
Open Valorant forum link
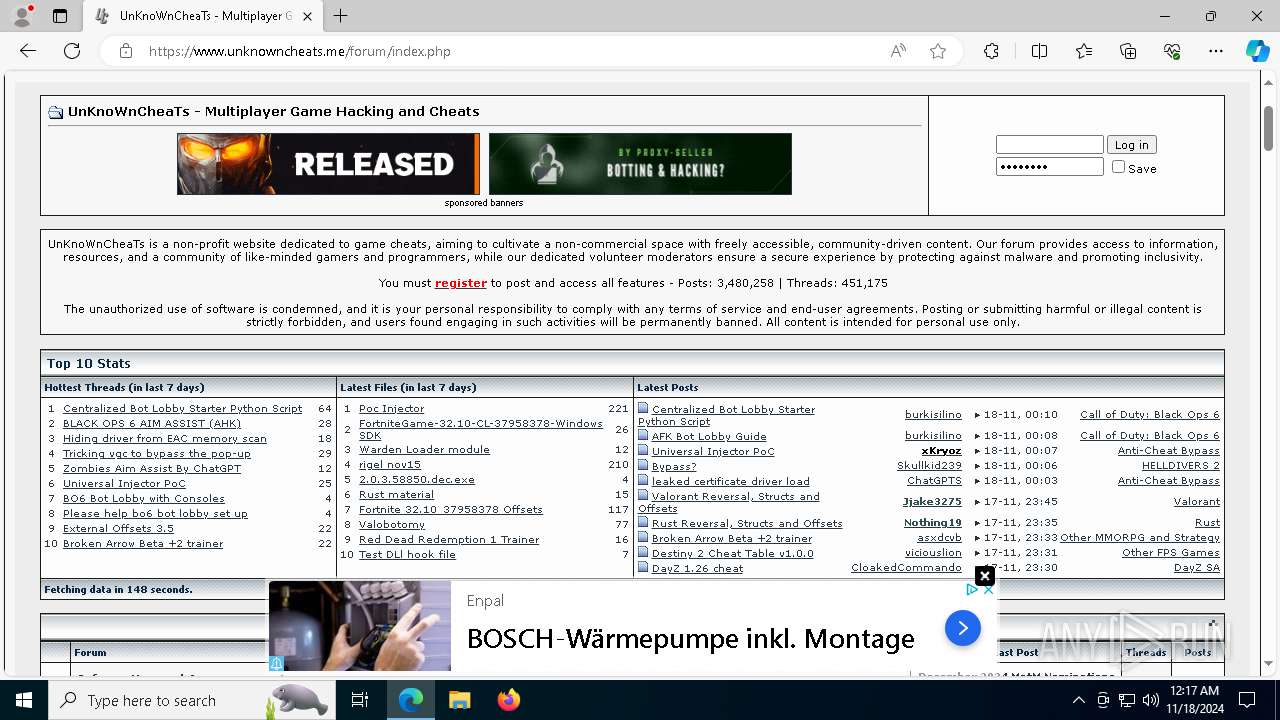pos(1197,501)
